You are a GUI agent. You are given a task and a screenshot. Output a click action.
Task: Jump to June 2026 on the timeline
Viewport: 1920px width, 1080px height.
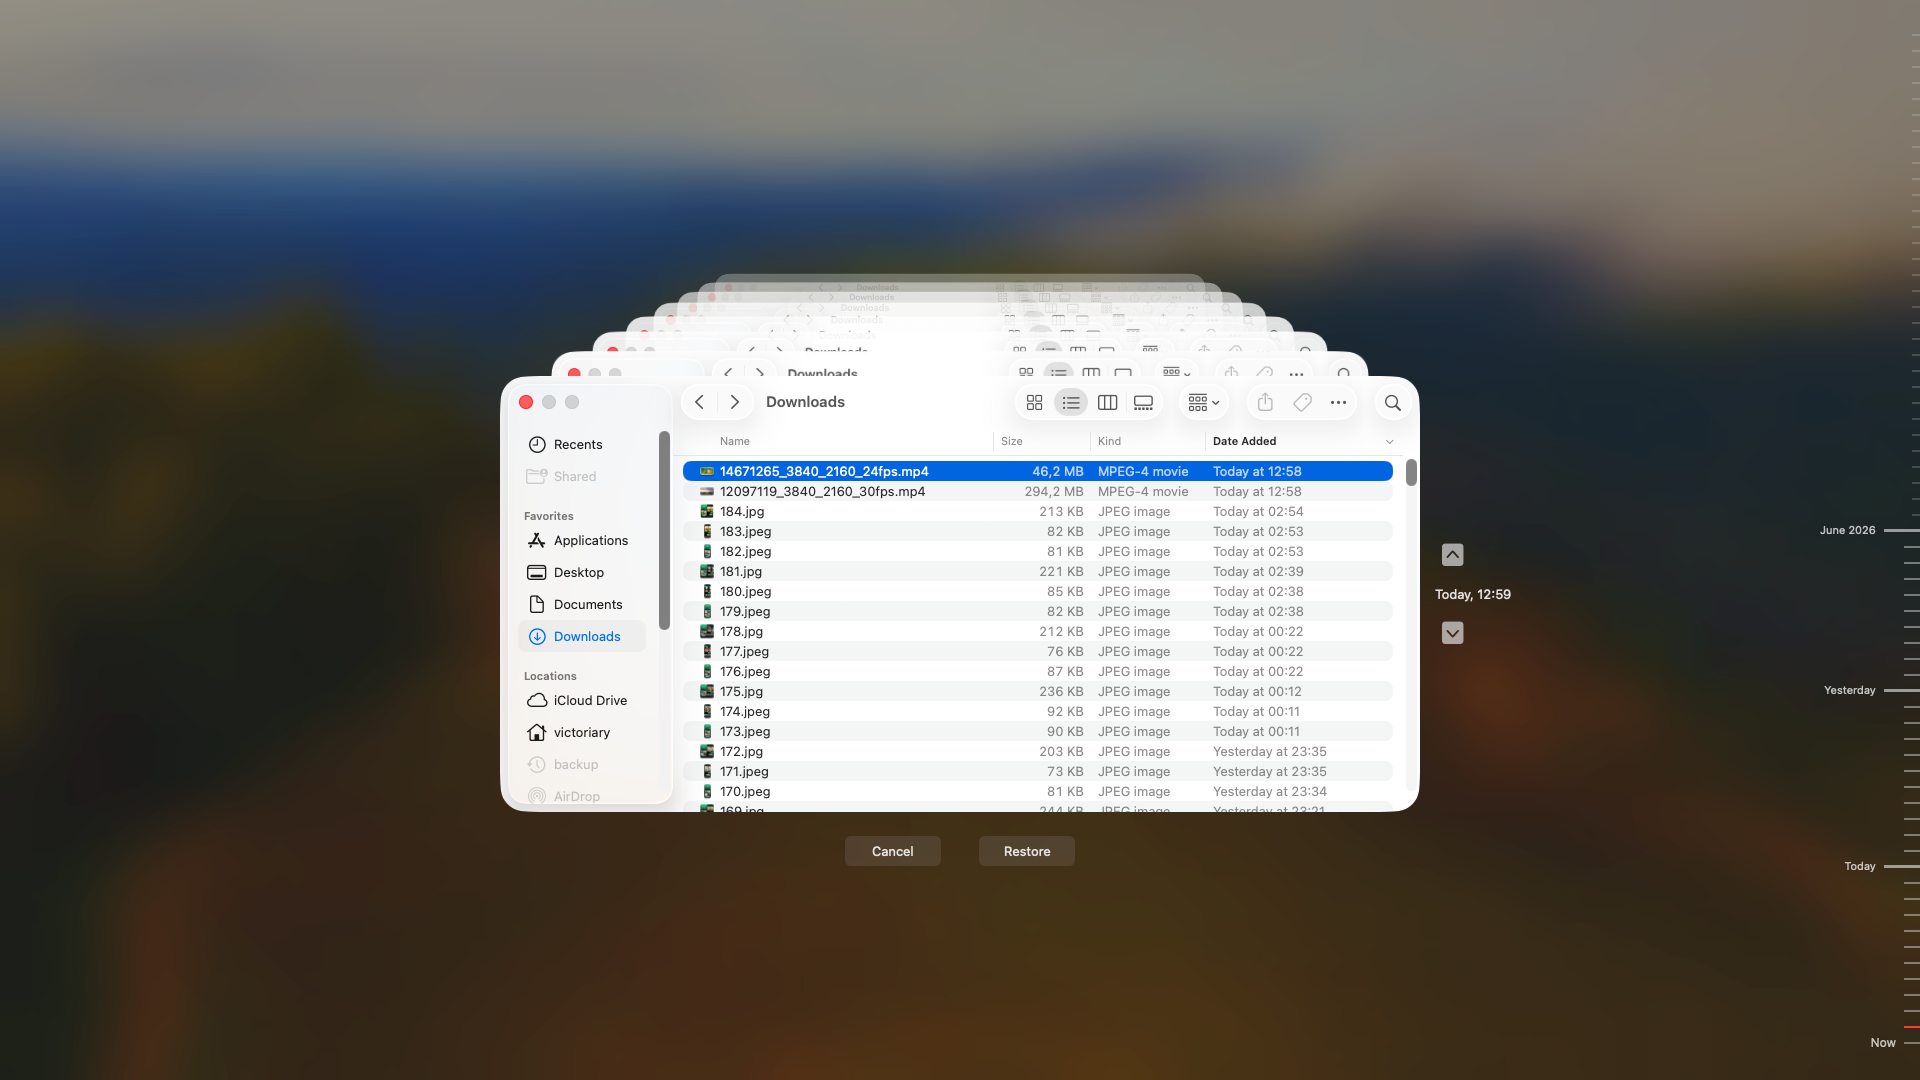point(1847,530)
